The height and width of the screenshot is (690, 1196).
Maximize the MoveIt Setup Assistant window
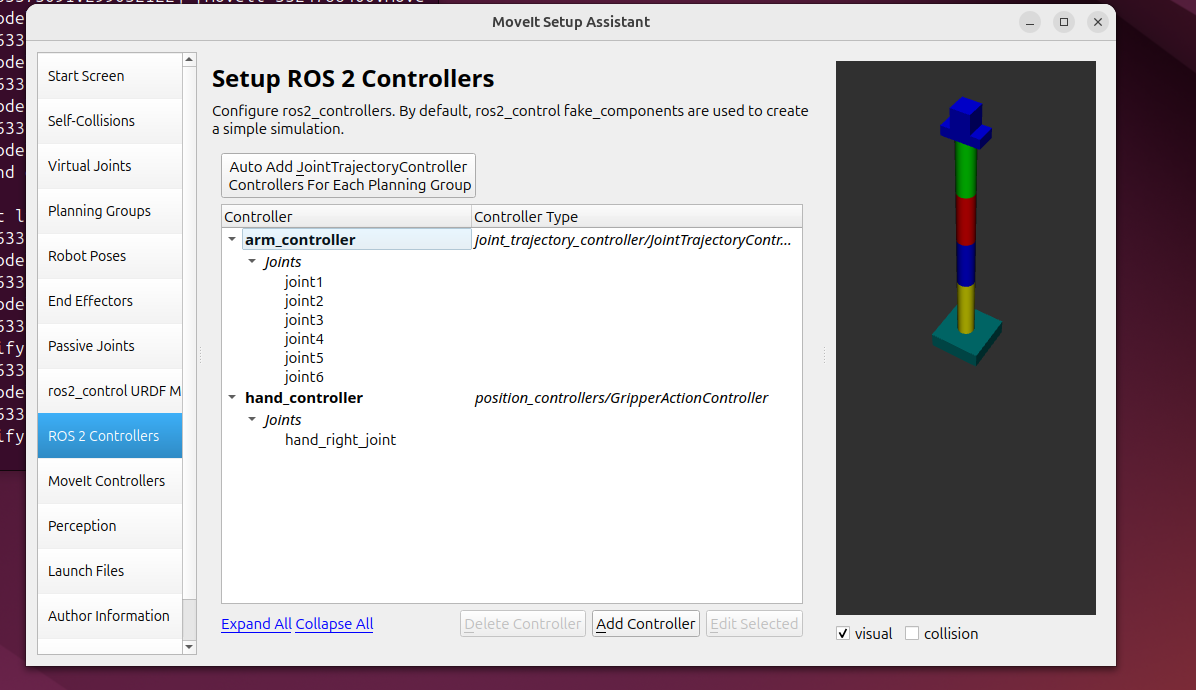(1064, 22)
